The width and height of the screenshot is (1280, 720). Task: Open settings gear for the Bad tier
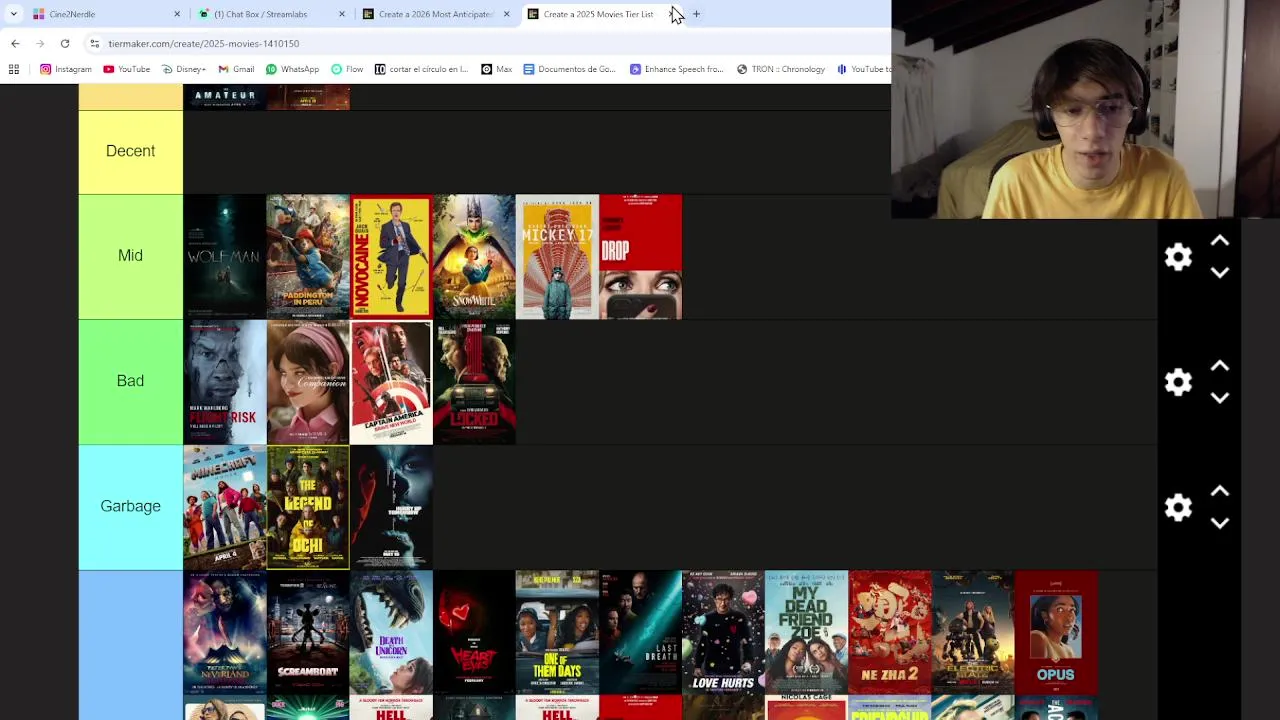click(x=1178, y=382)
